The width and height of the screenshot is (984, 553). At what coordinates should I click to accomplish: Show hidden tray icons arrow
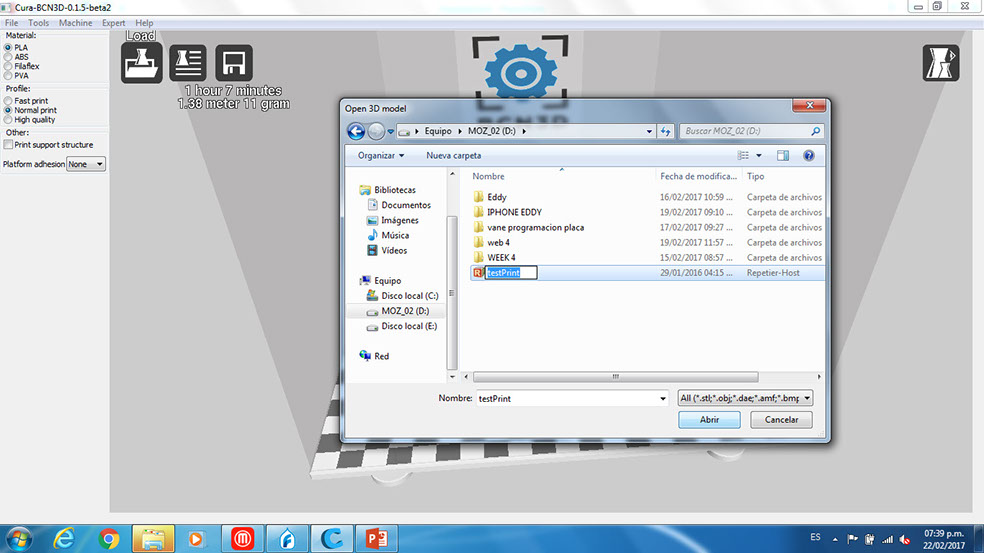pyautogui.click(x=835, y=539)
